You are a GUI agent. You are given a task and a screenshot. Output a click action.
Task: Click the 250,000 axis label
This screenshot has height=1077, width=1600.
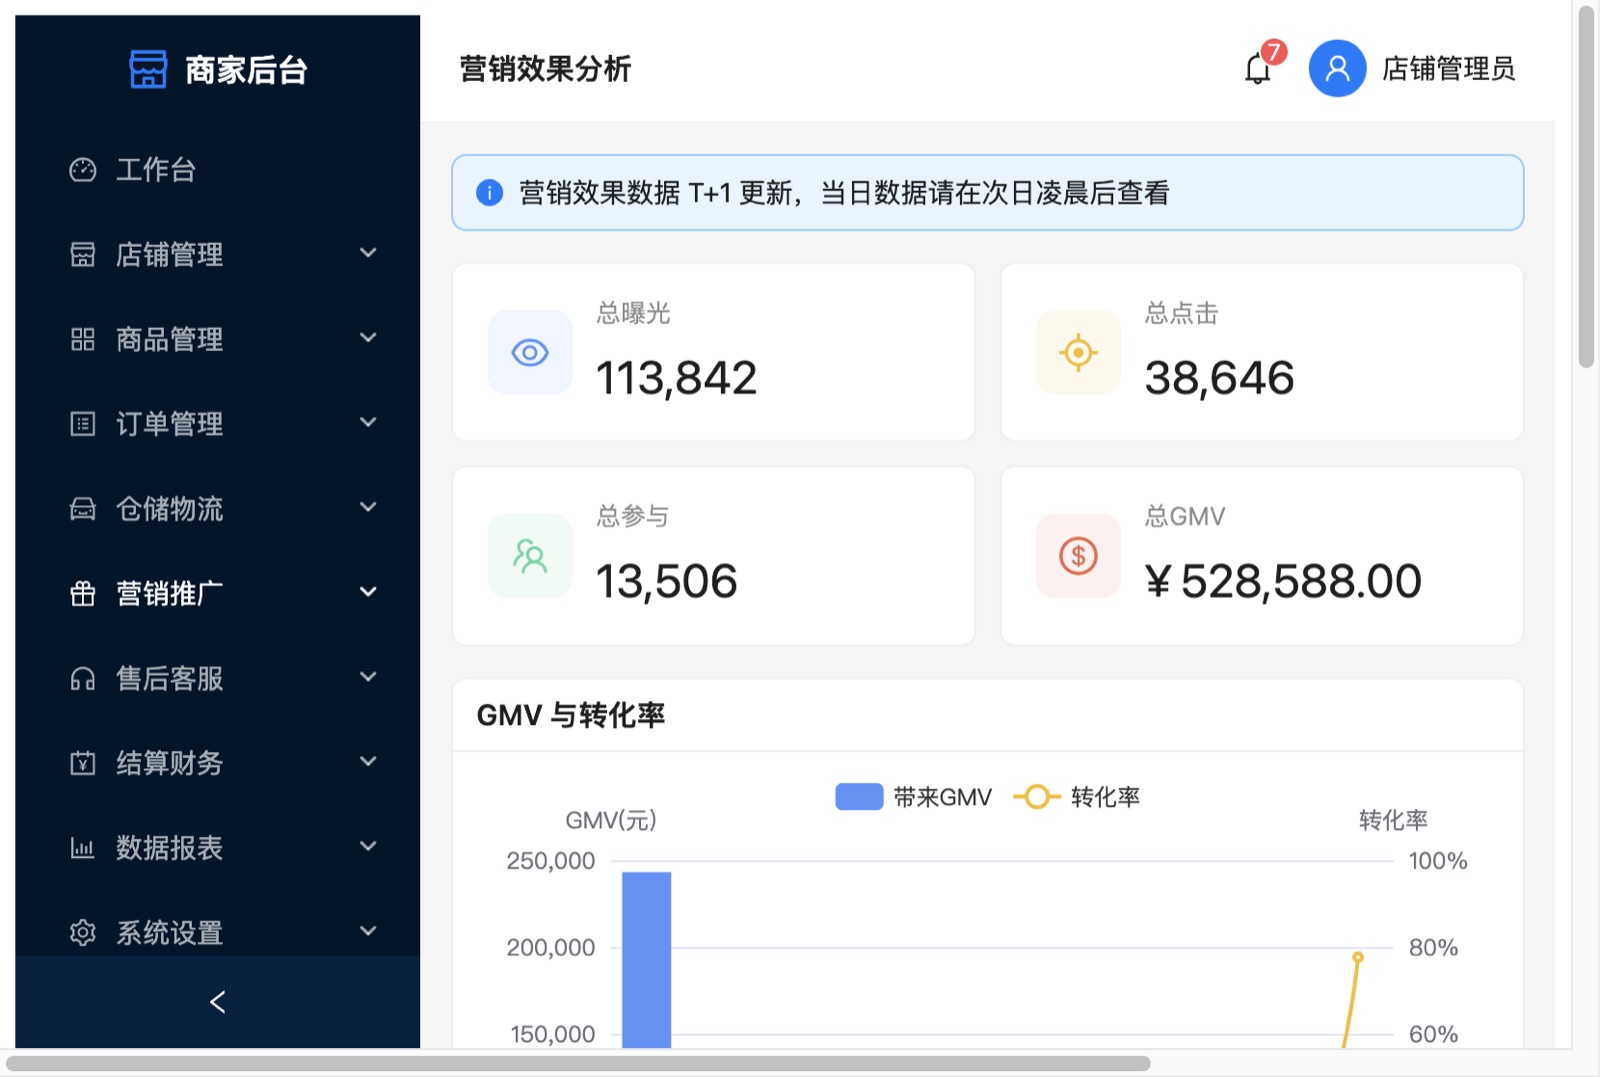(x=551, y=861)
